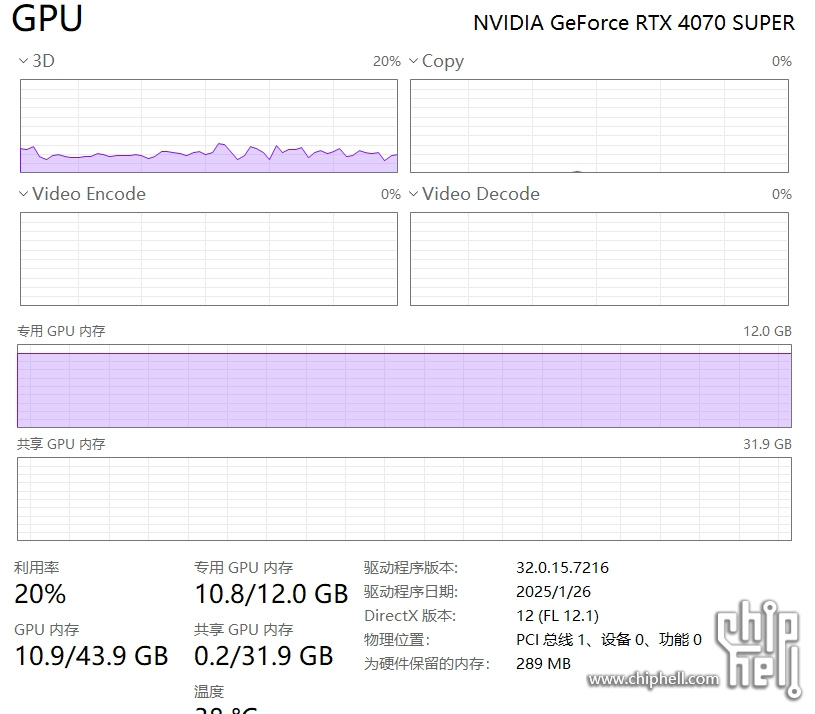
Task: Click the NVIDIA GeForce RTX 4070 SUPER label
Action: (x=634, y=23)
